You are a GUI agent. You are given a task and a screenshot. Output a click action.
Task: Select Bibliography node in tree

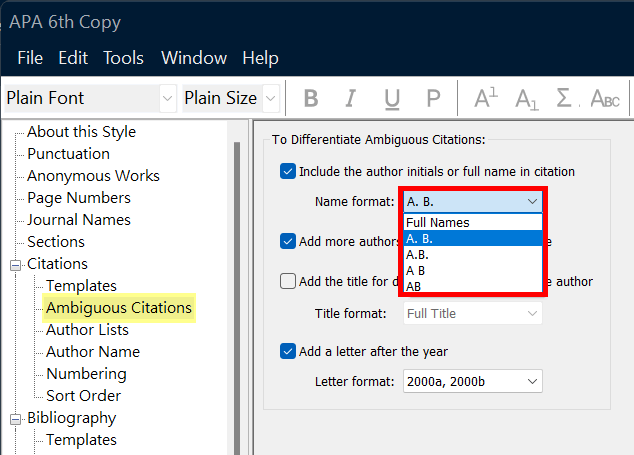pyautogui.click(x=72, y=418)
